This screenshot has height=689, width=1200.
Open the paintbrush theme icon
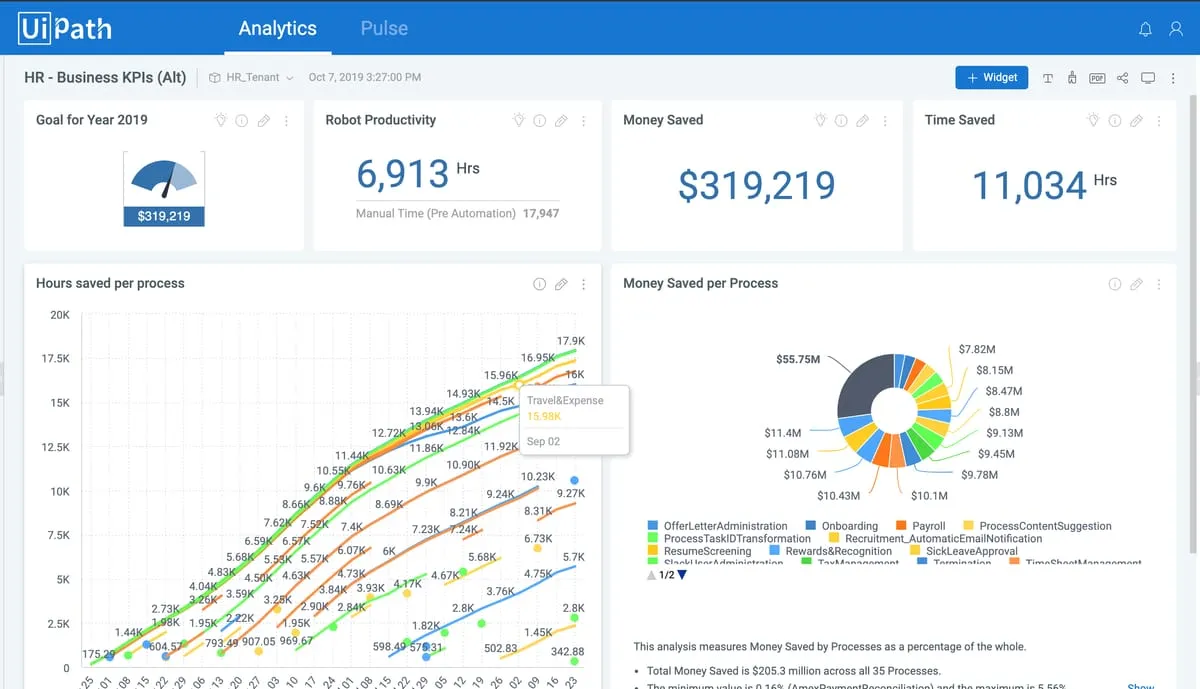(x=1071, y=78)
